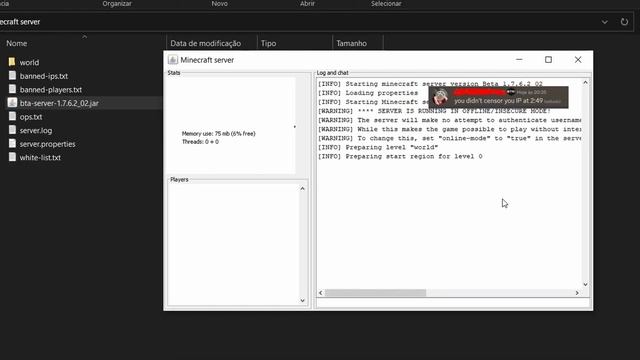Click the 'Preparing level "world"' log line
Viewport: 640px width, 360px height.
click(x=378, y=147)
